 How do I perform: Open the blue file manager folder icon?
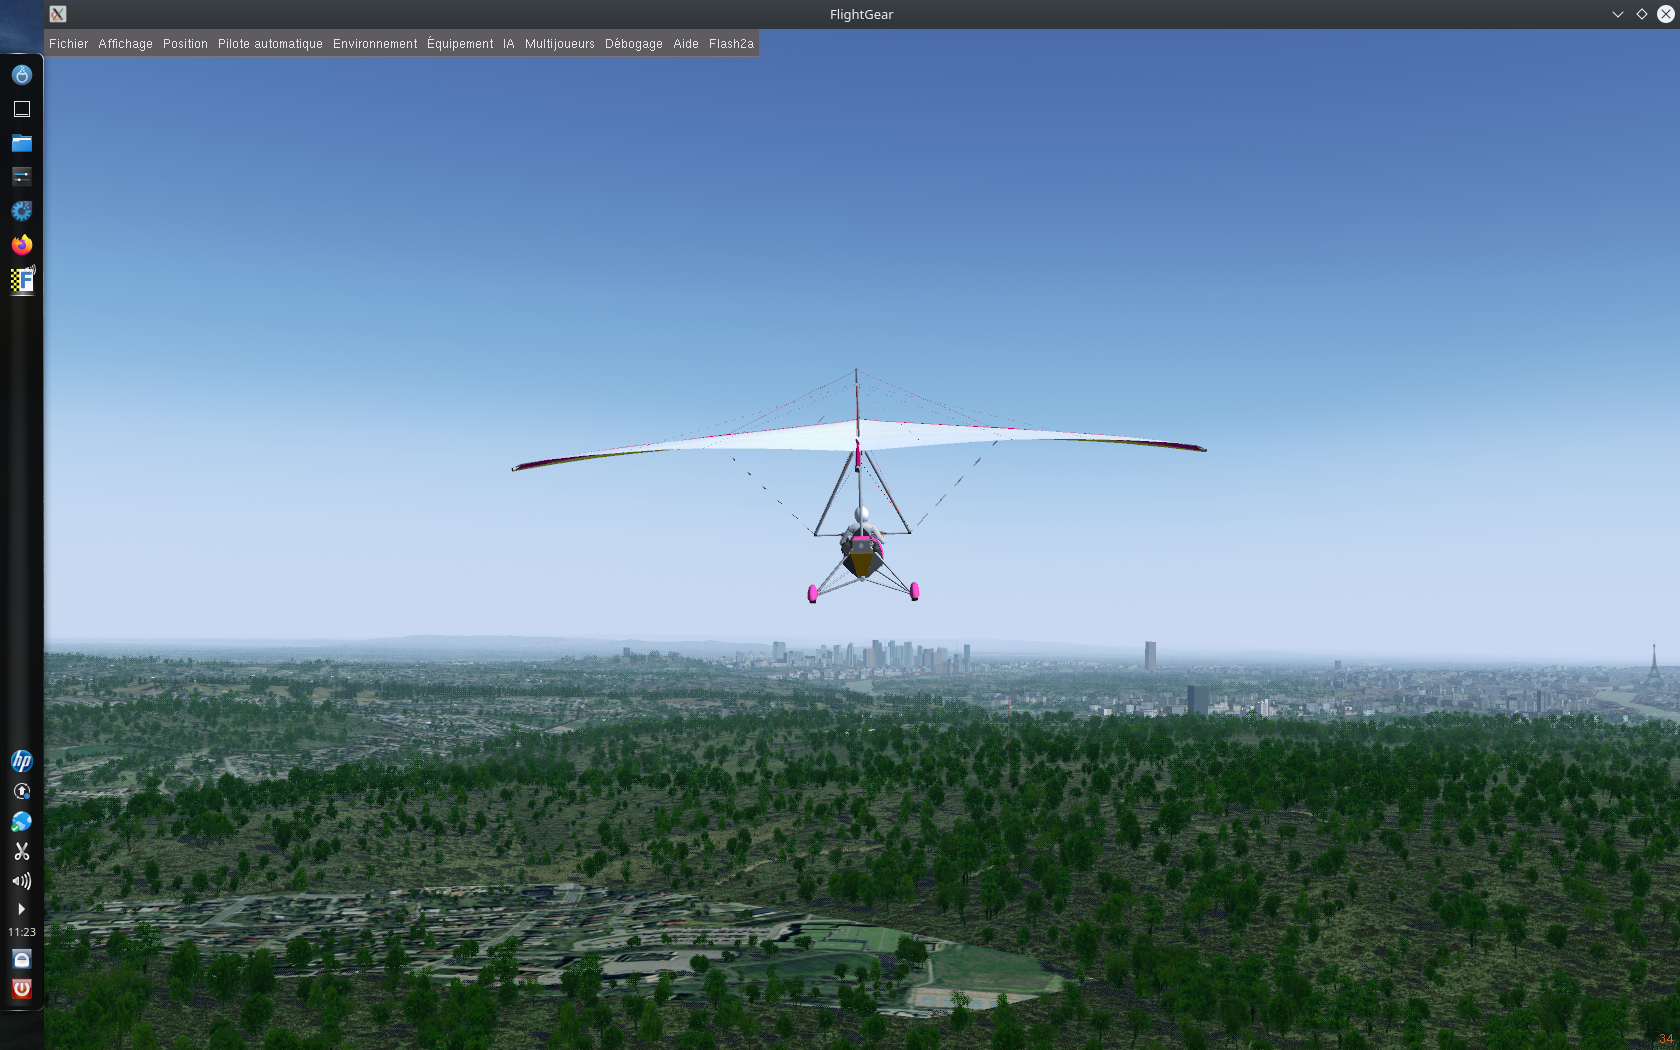click(22, 143)
